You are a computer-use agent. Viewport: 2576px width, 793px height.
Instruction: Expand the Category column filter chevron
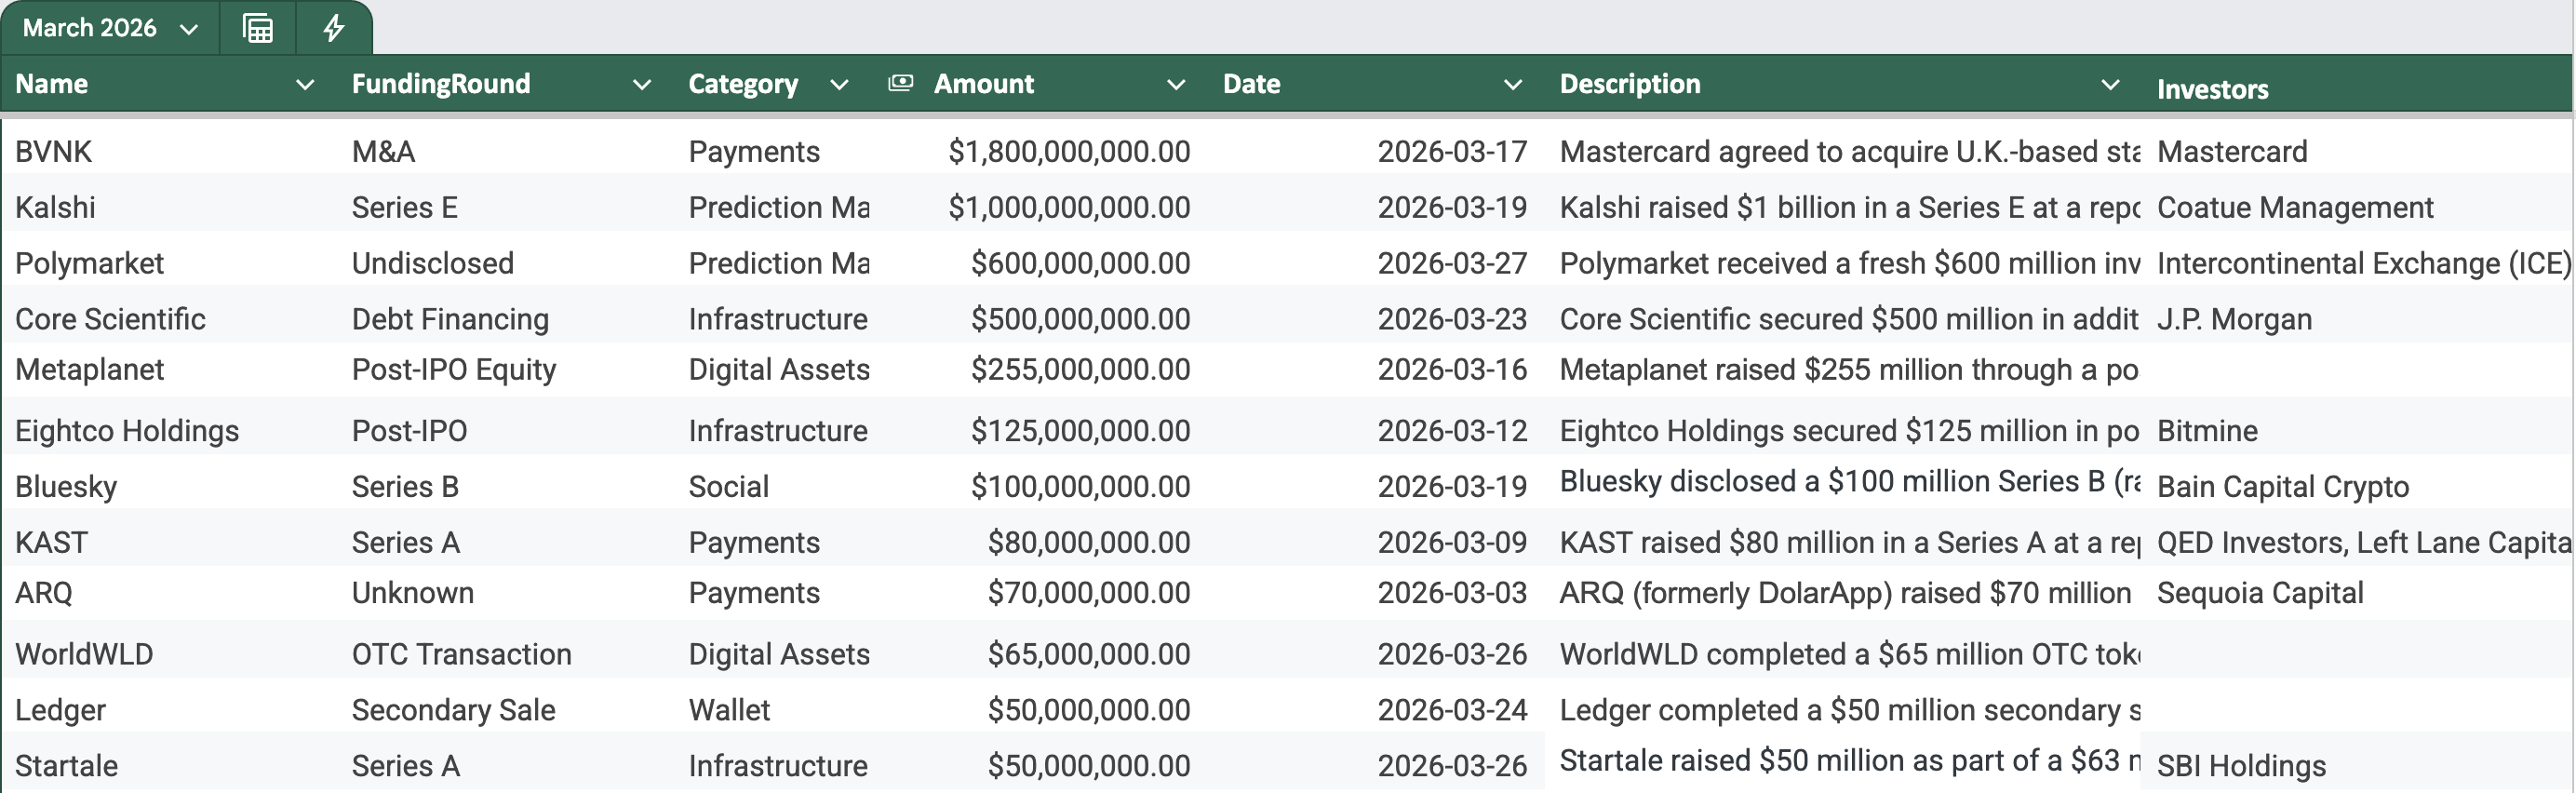coord(839,85)
